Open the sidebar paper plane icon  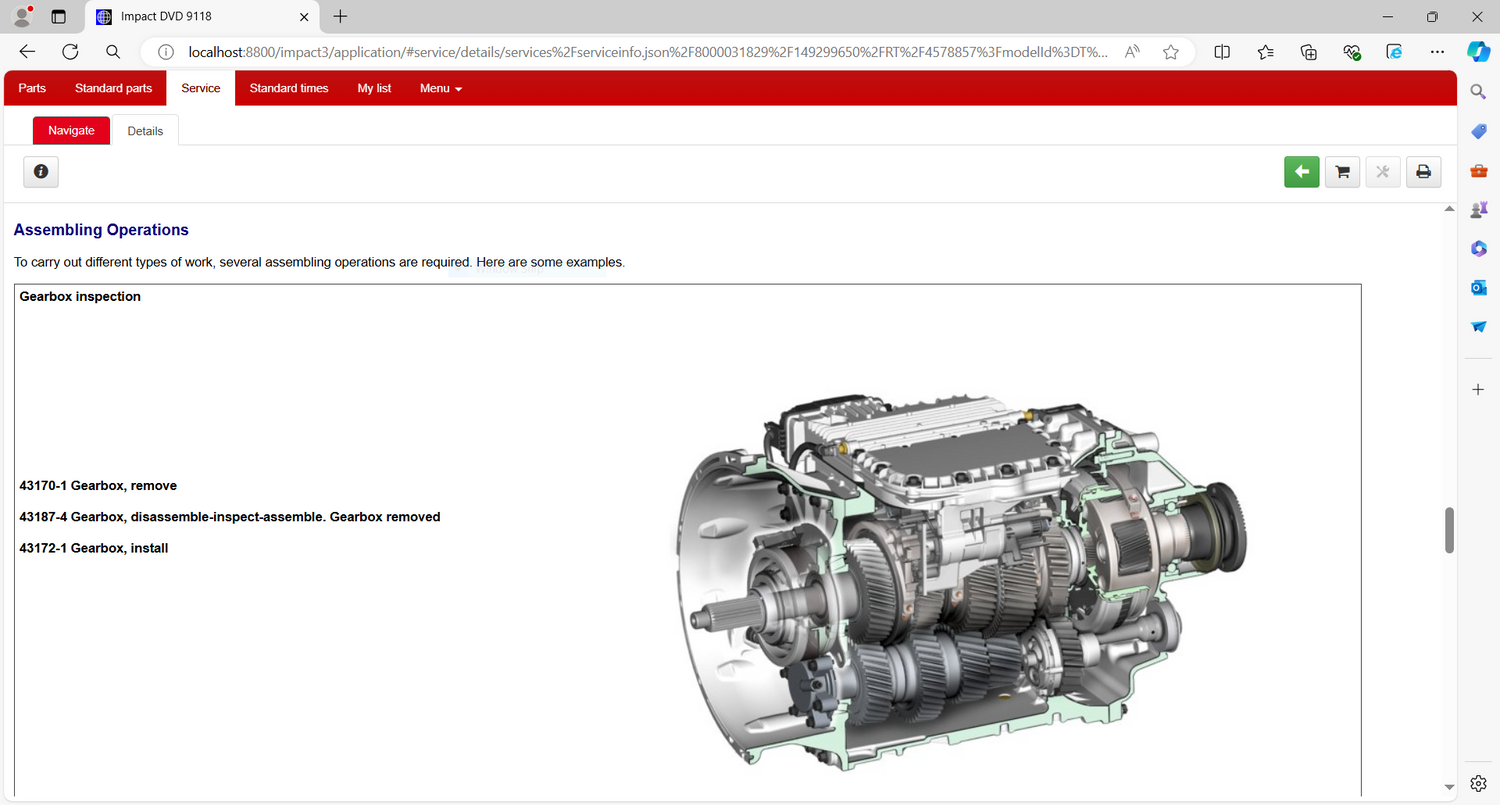pos(1479,327)
